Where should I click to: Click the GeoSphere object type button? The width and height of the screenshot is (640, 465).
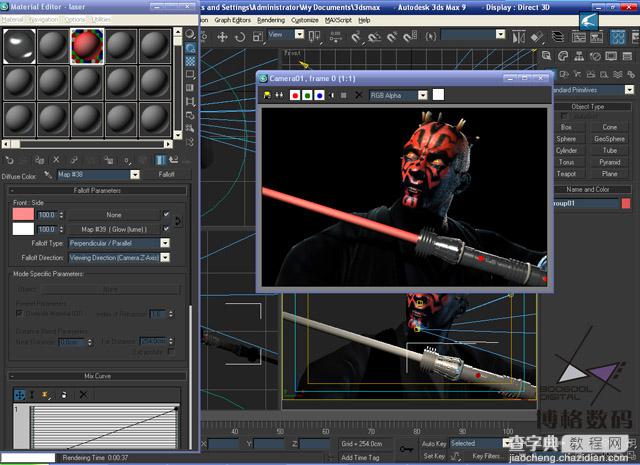pyautogui.click(x=609, y=139)
